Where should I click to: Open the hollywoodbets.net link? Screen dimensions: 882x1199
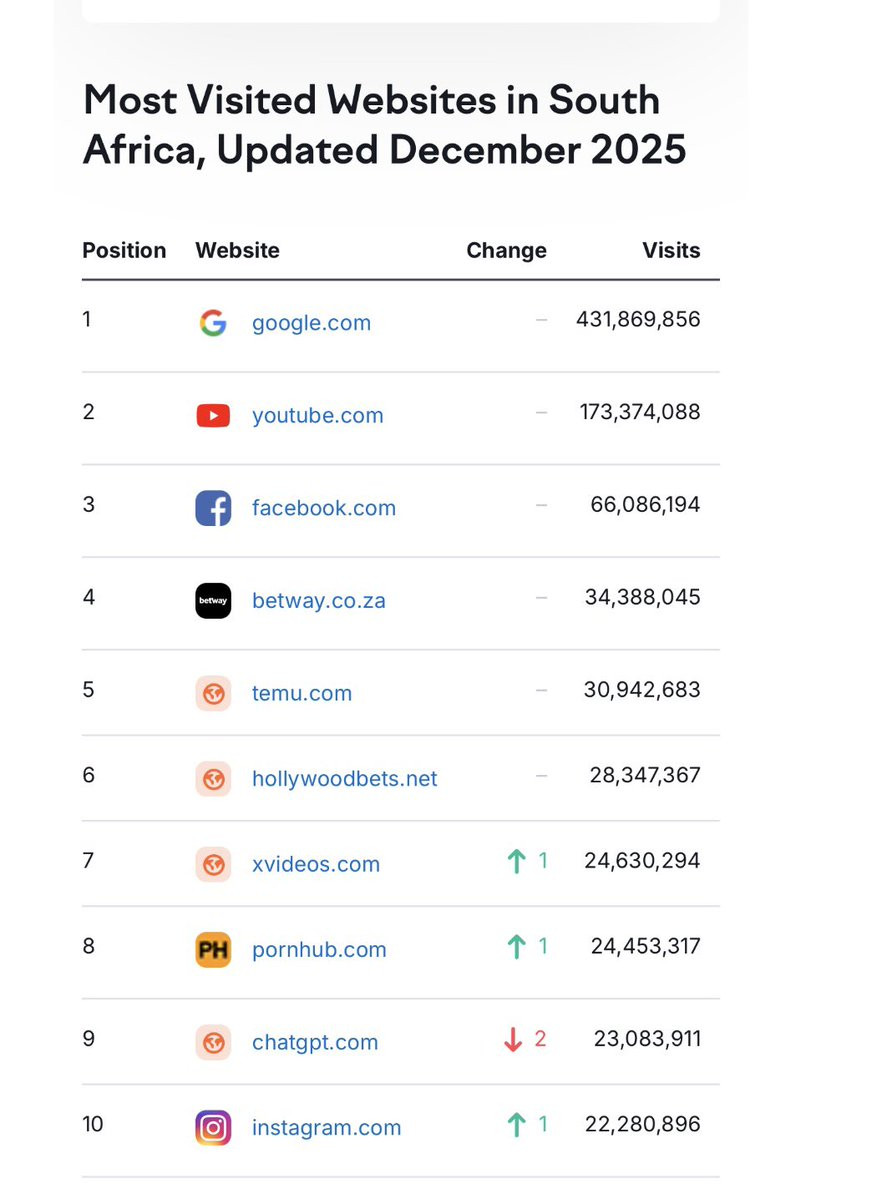click(x=344, y=779)
